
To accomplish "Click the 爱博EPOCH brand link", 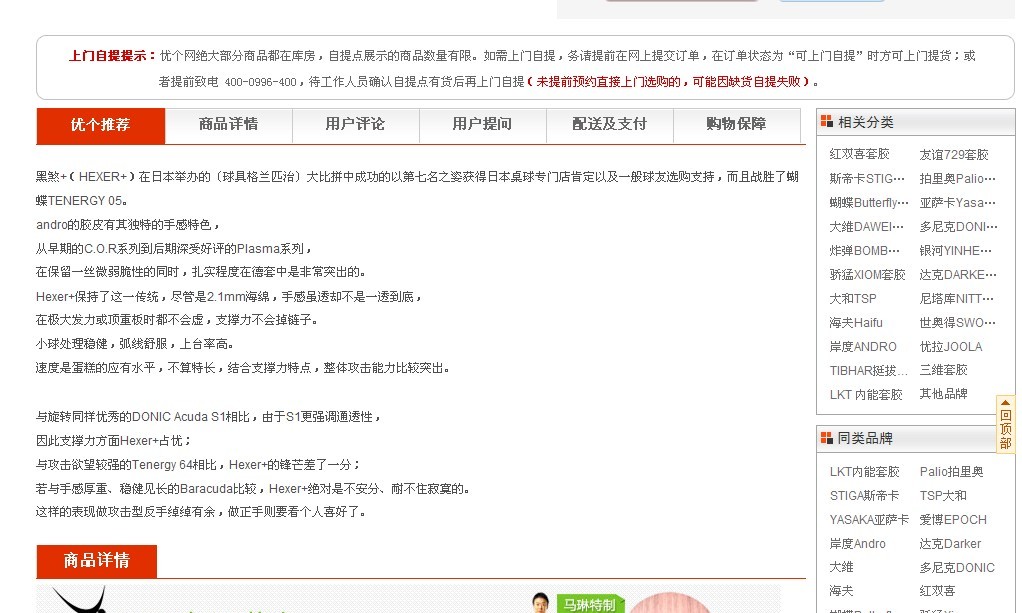I will 953,520.
